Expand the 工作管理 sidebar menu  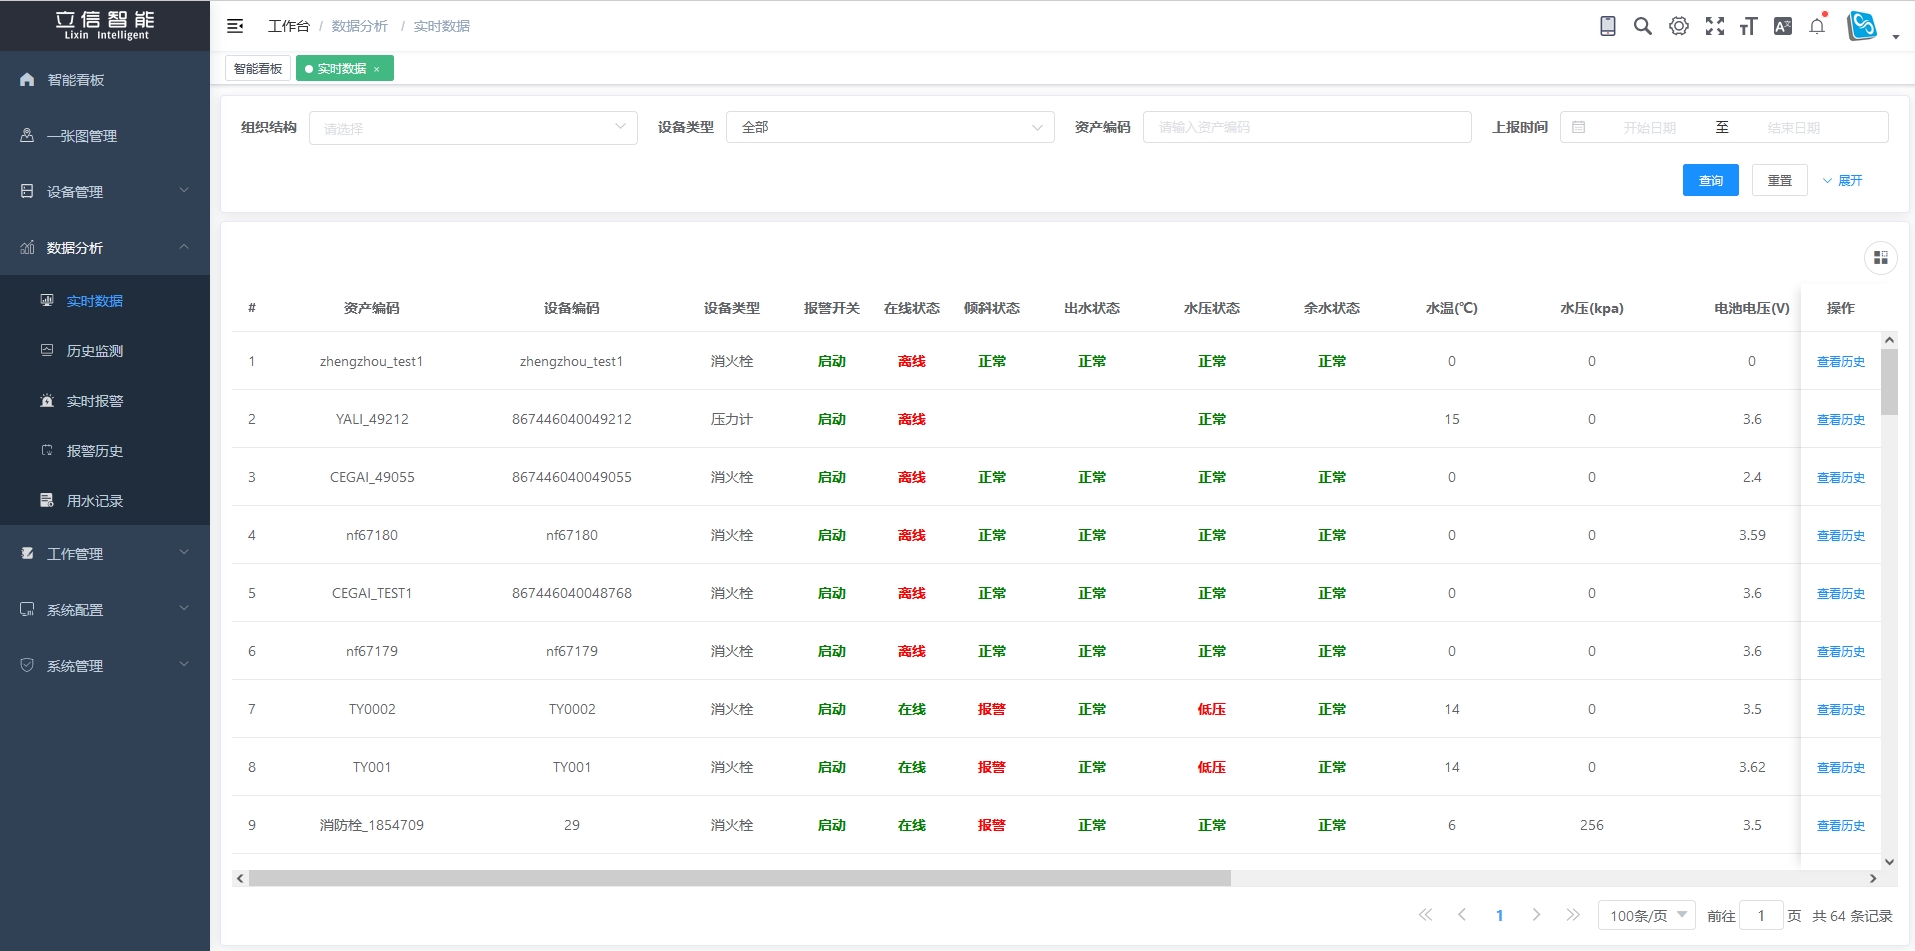click(x=105, y=554)
